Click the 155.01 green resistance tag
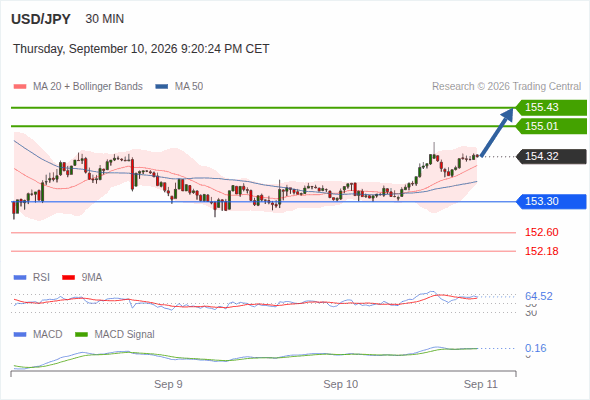590x400 pixels. (x=551, y=126)
